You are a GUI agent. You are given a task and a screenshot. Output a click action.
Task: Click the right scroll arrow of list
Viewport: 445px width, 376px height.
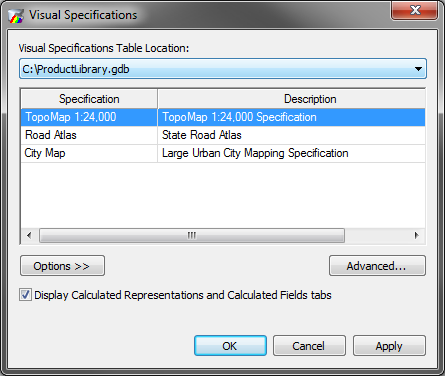click(417, 235)
